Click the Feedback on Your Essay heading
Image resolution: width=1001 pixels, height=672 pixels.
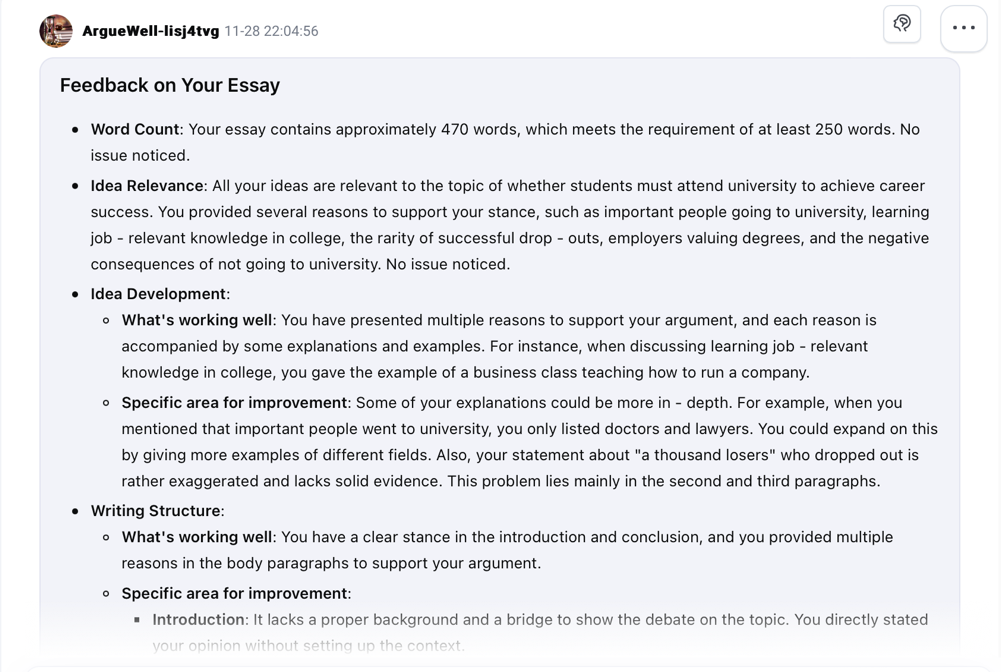tap(170, 85)
